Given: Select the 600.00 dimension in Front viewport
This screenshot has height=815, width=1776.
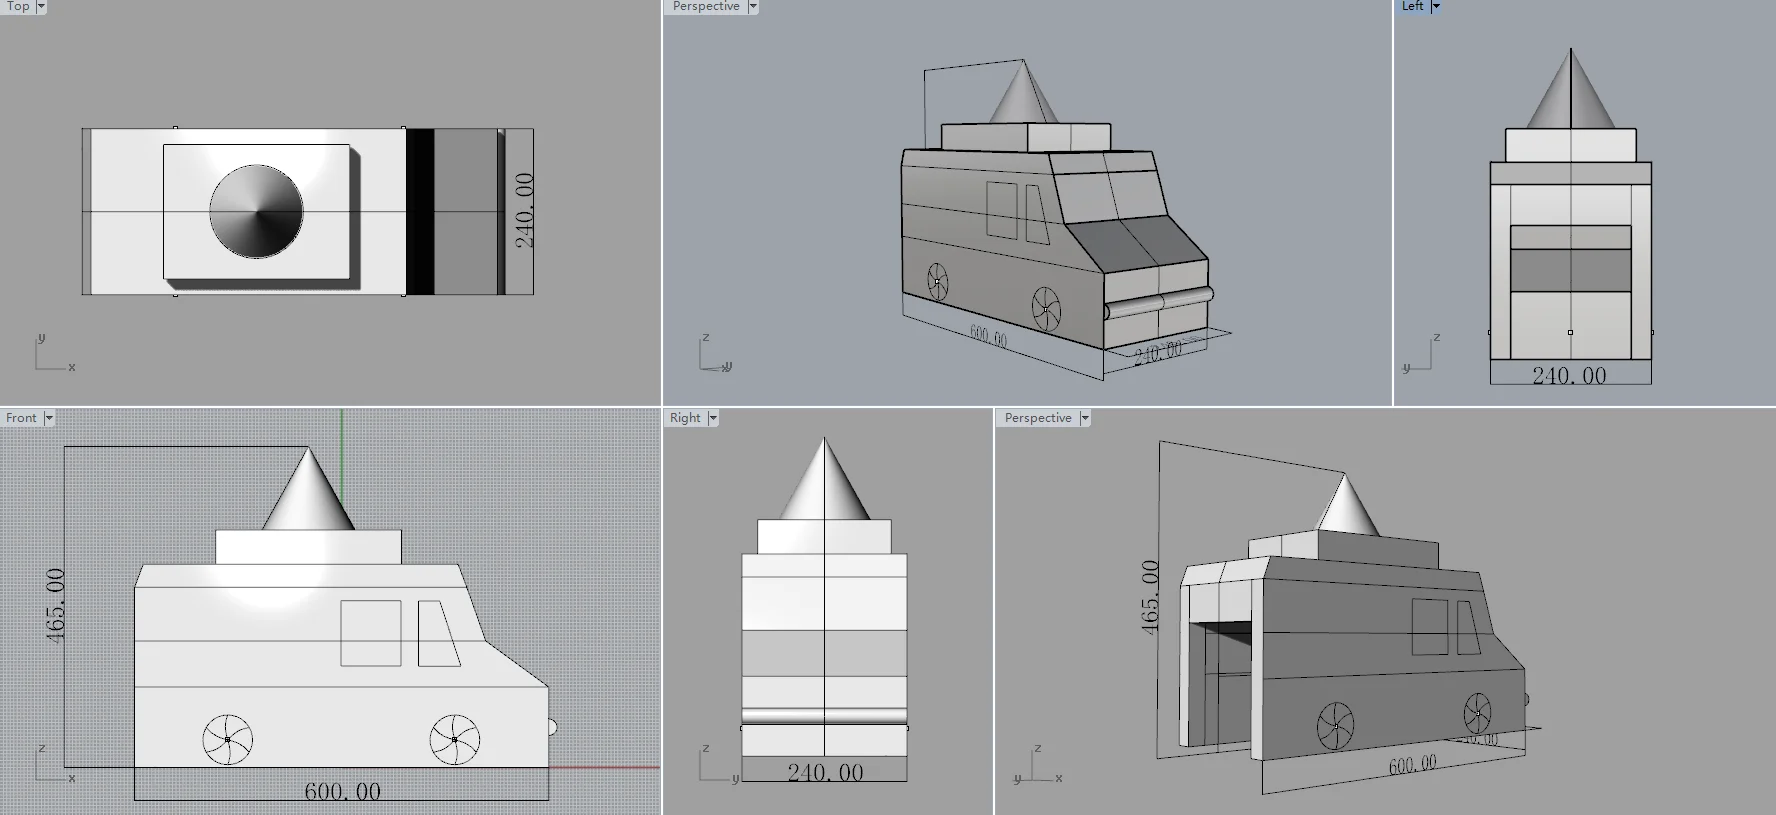Looking at the screenshot, I should [342, 791].
